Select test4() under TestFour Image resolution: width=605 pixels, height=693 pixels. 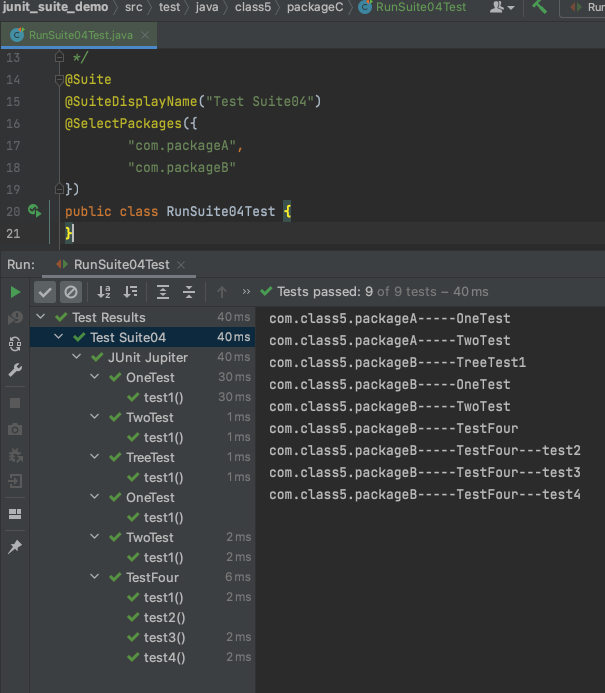pyautogui.click(x=142, y=657)
